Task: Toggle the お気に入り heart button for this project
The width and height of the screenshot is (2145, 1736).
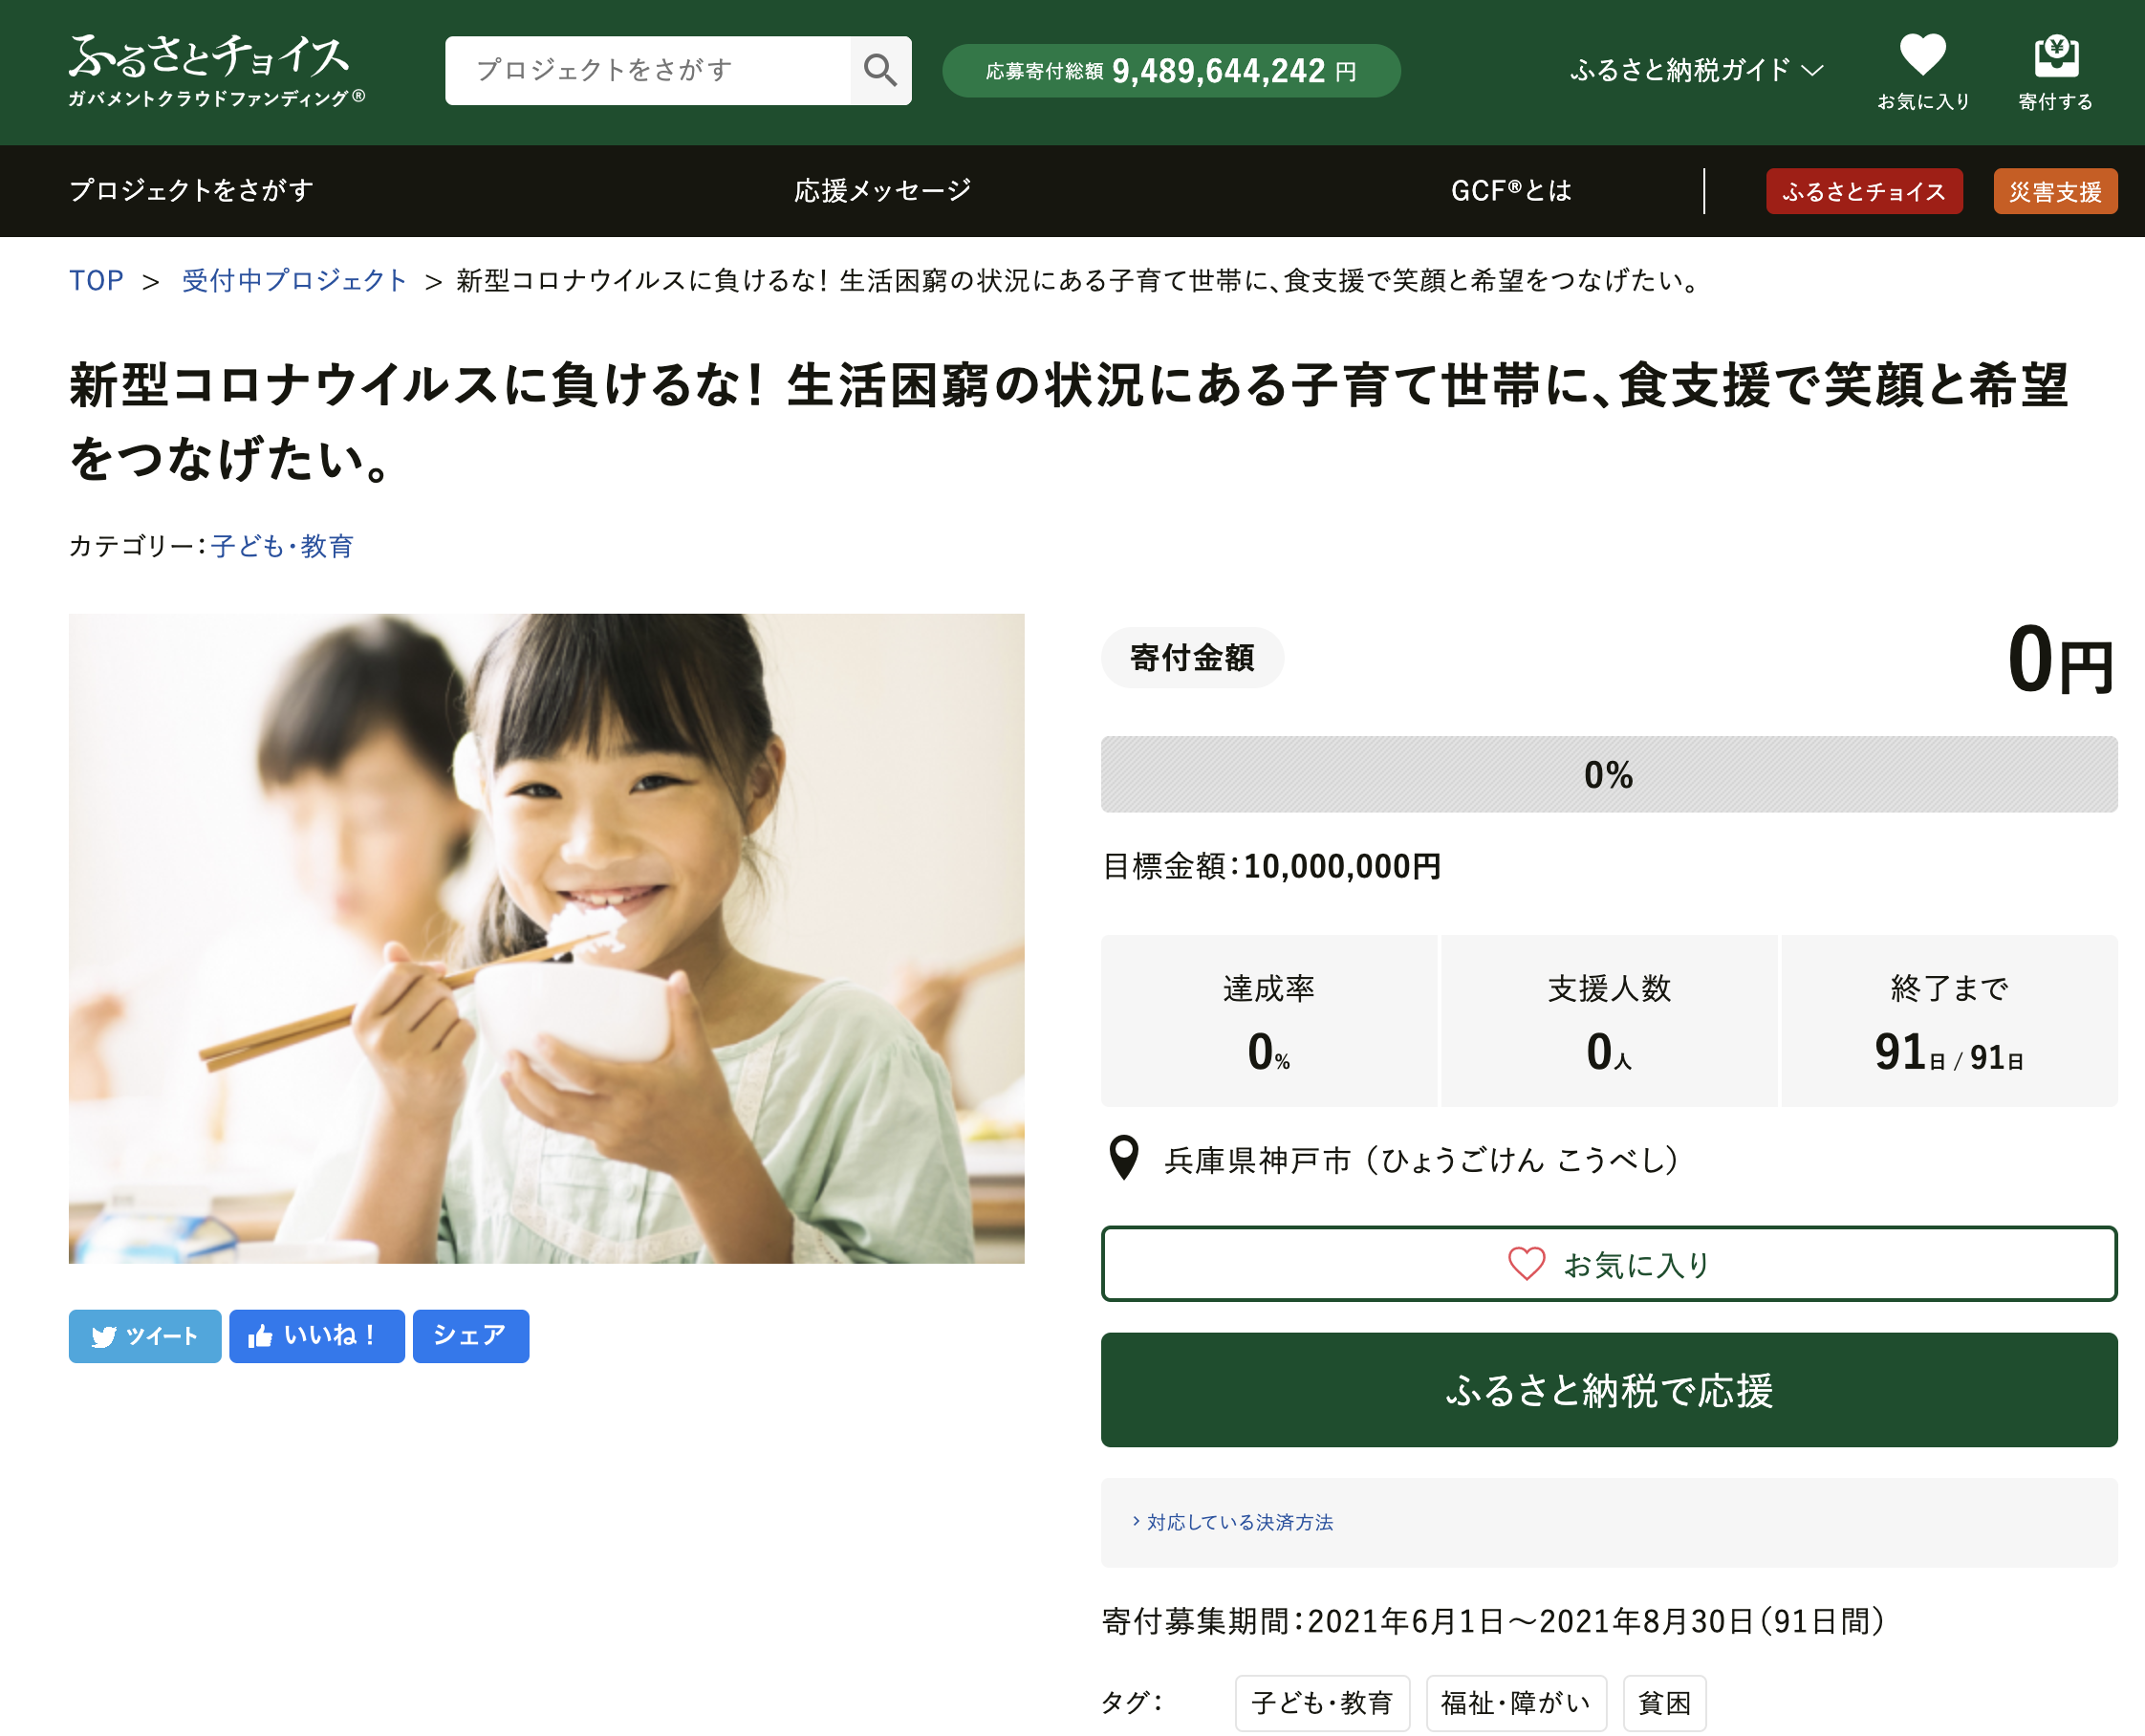Action: click(1609, 1264)
